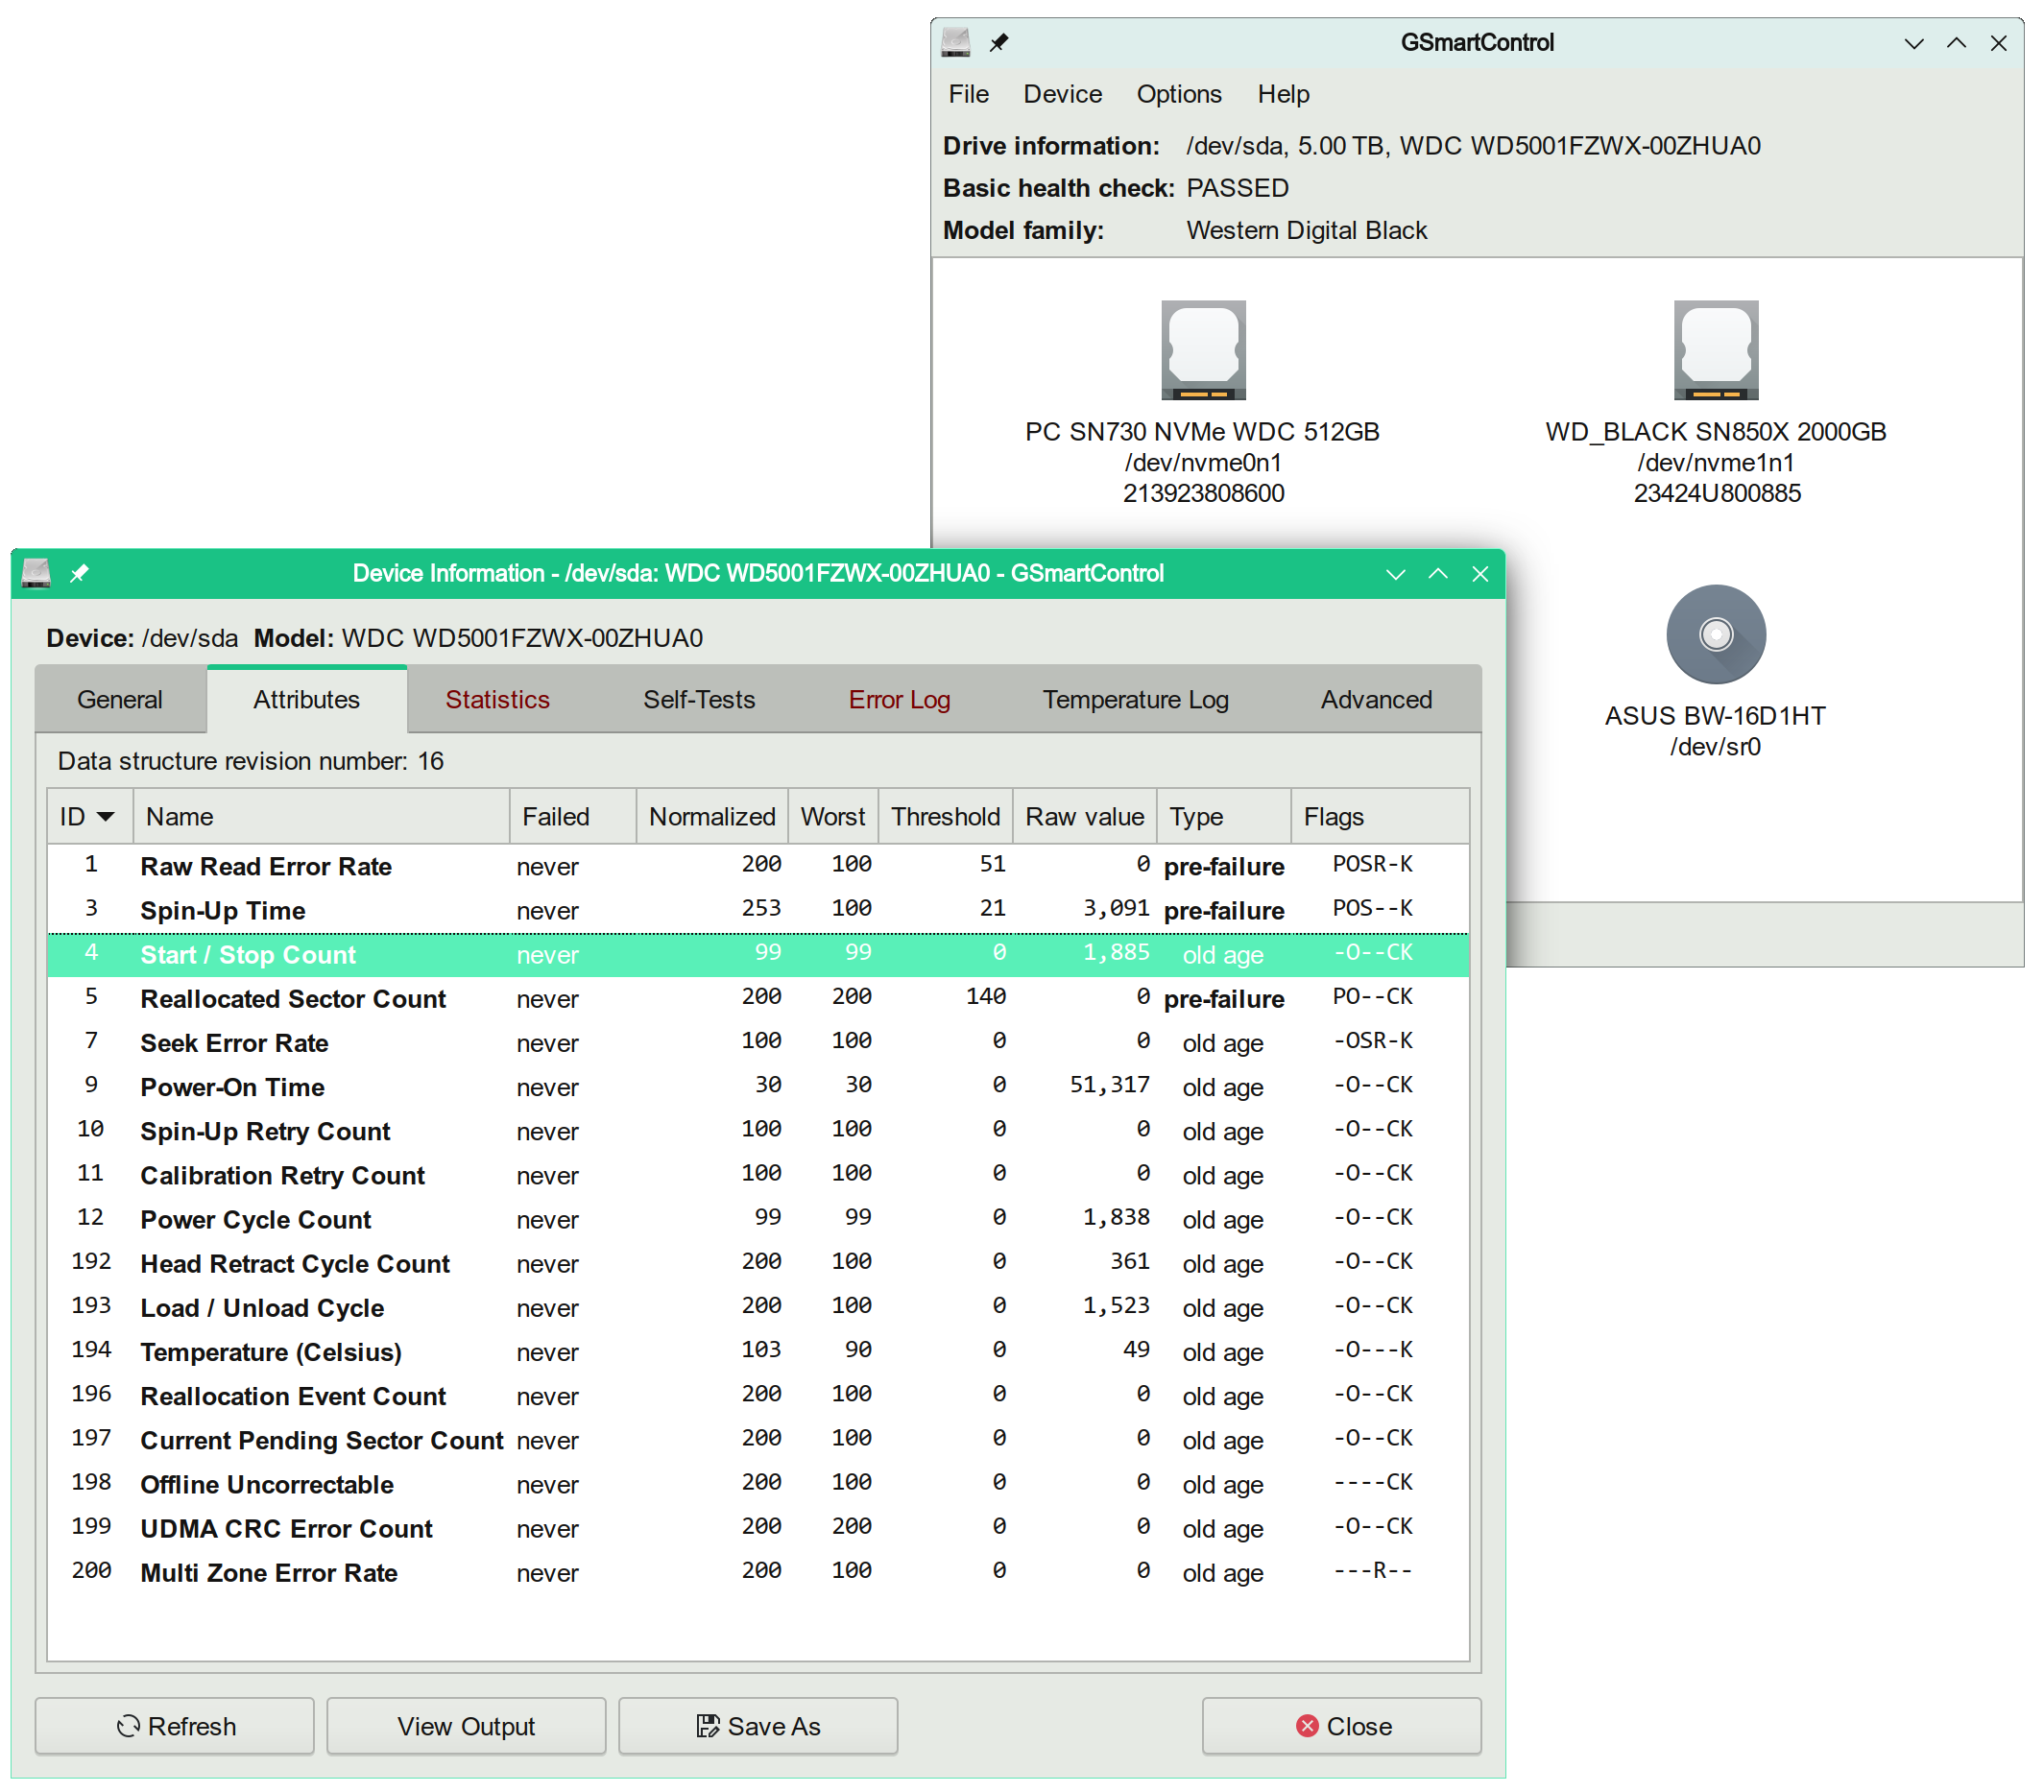Open the PC SN730 NVMe drive icon
2044x1792 pixels.
[x=1203, y=349]
